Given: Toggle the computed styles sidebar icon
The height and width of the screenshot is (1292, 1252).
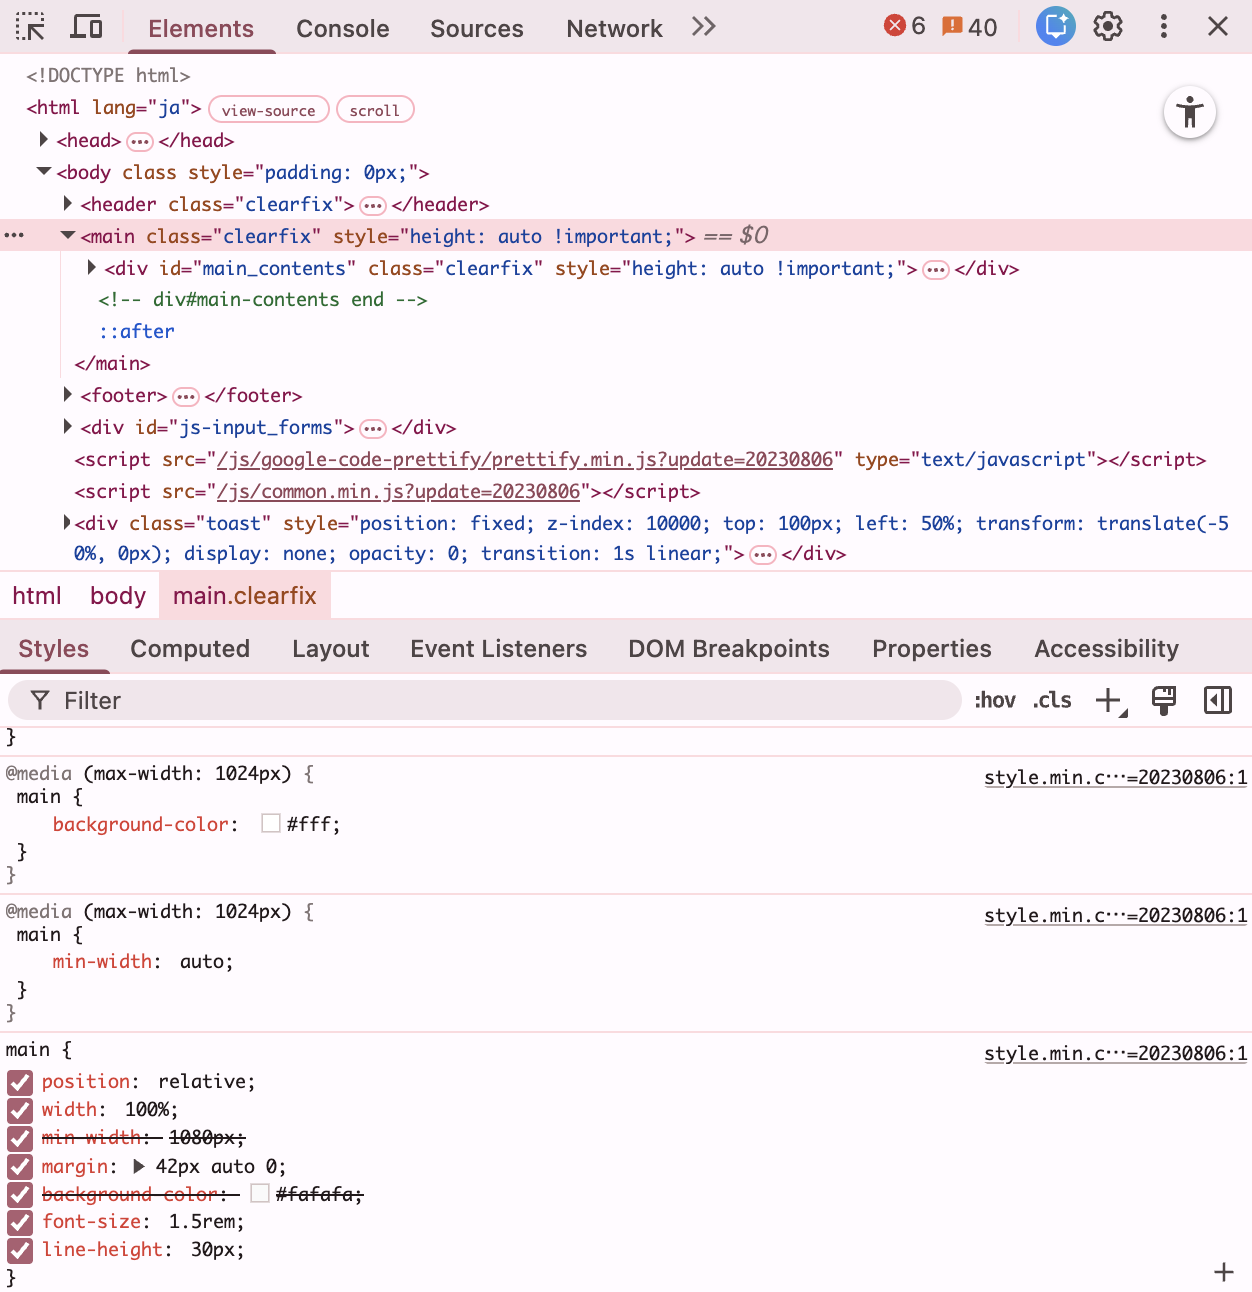Looking at the screenshot, I should click(x=1218, y=701).
